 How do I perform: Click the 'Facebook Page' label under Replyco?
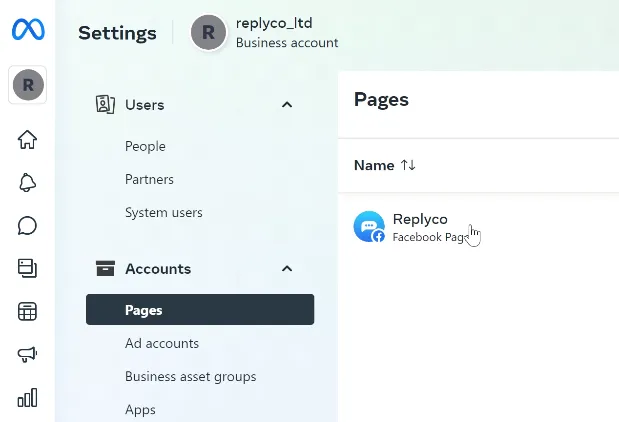pos(430,237)
